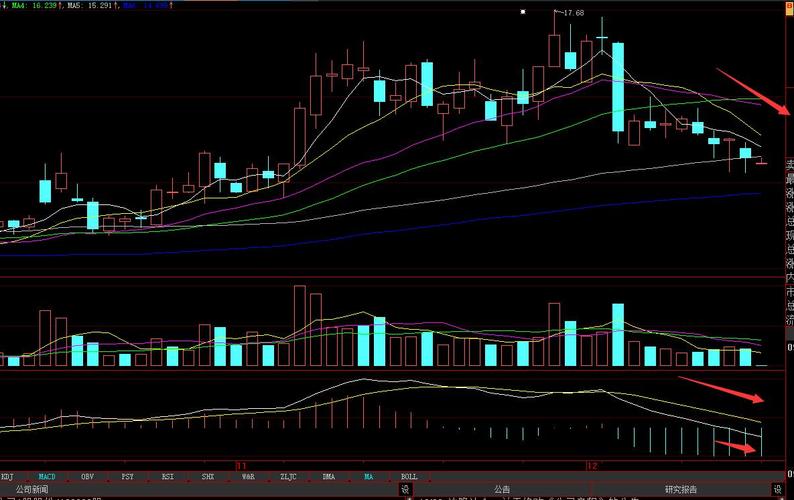
Task: Switch to the W&R indicator tab
Action: [x=248, y=477]
